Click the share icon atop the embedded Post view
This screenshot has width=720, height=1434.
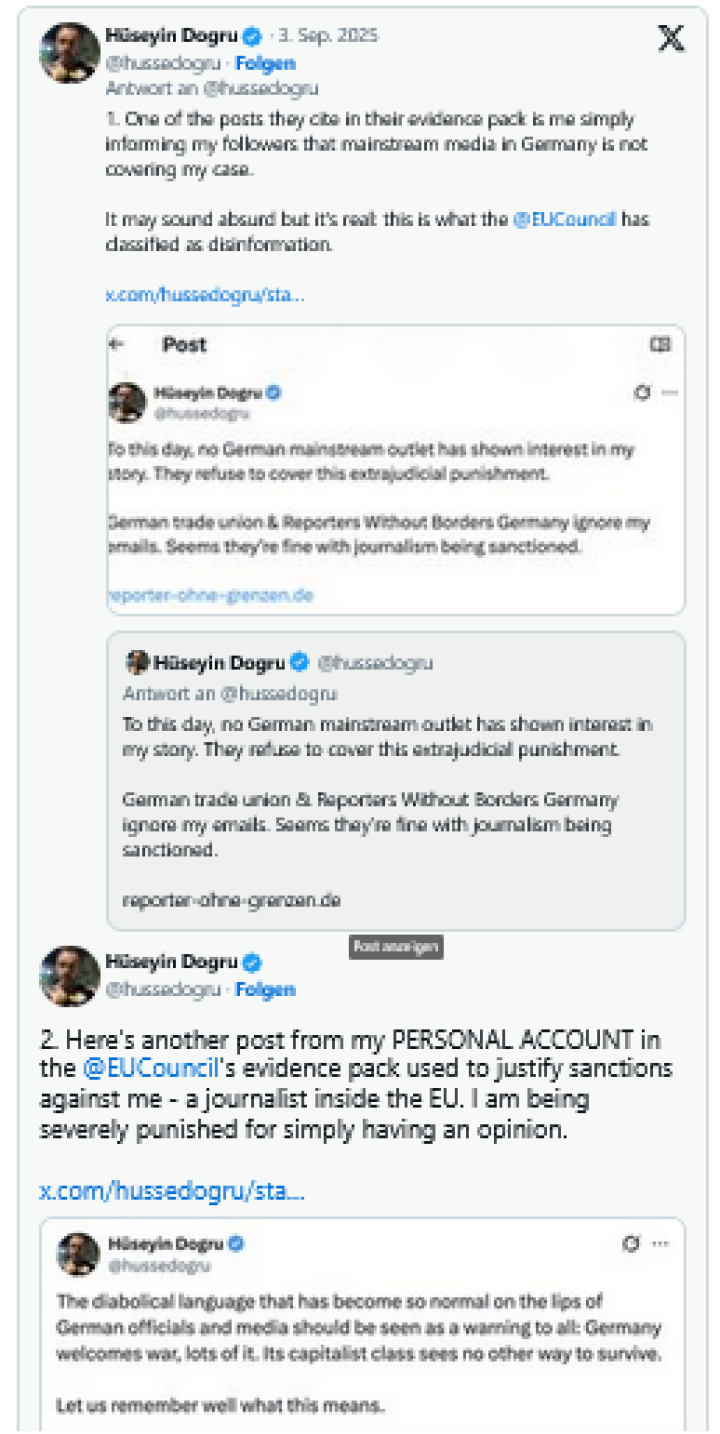tap(661, 344)
